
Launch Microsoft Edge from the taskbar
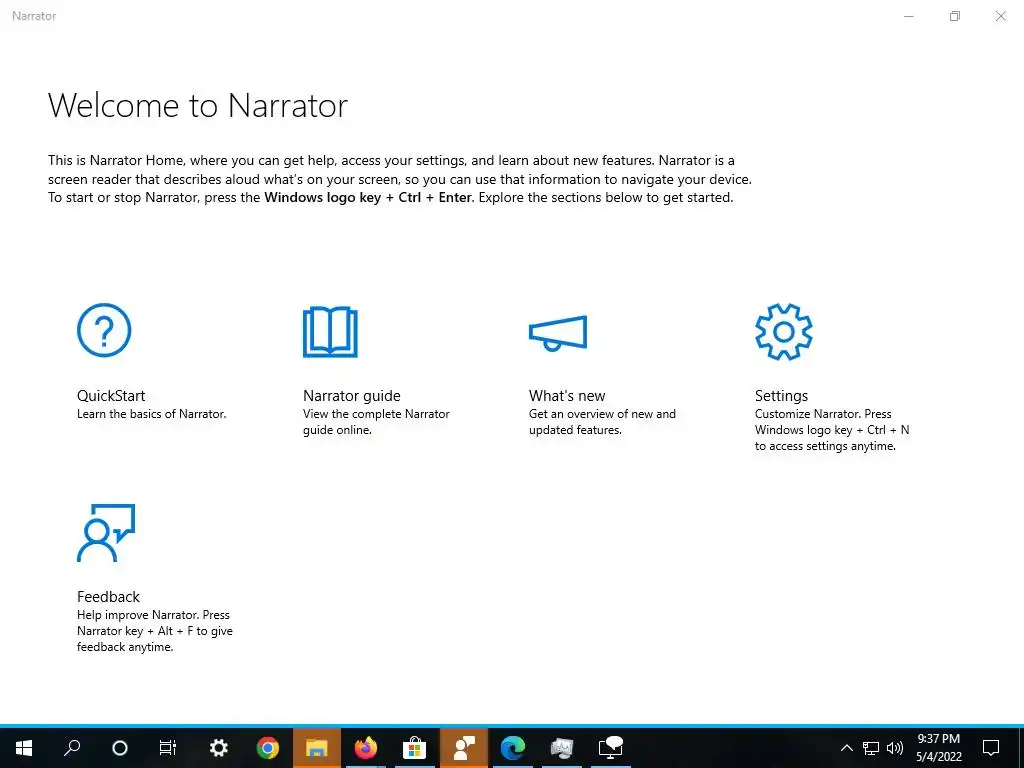tap(513, 748)
